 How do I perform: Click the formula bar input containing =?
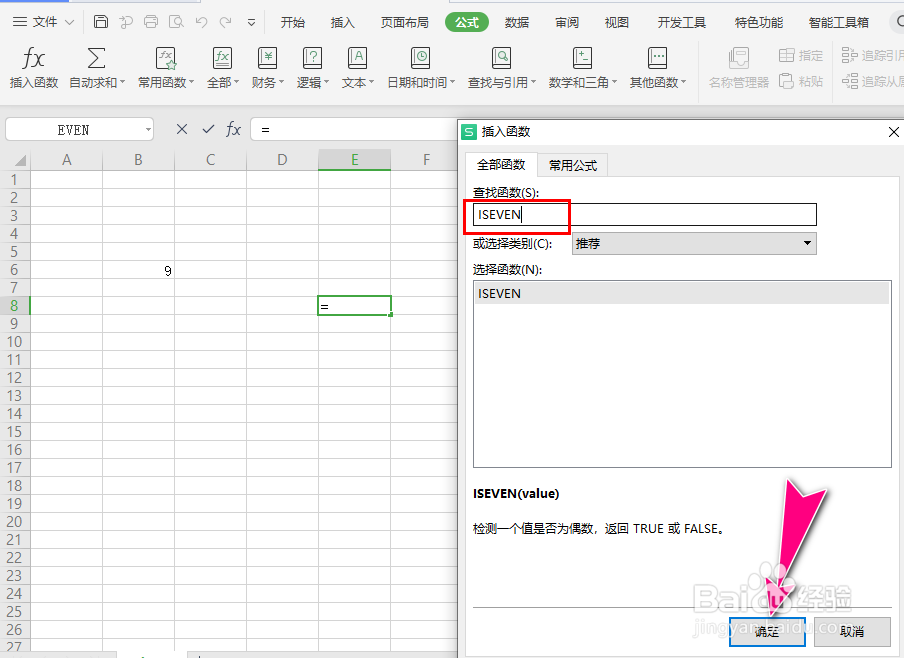pyautogui.click(x=354, y=130)
